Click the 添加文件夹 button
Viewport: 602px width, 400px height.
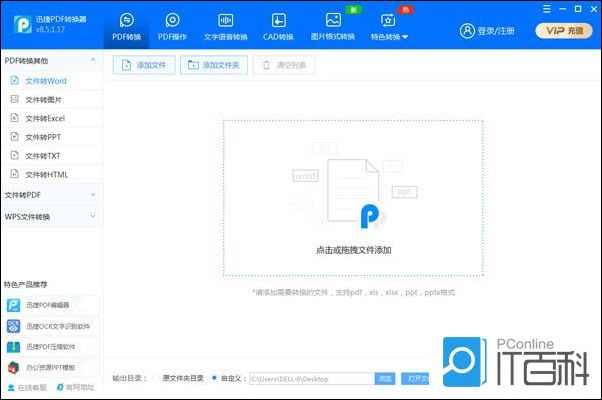(x=213, y=65)
